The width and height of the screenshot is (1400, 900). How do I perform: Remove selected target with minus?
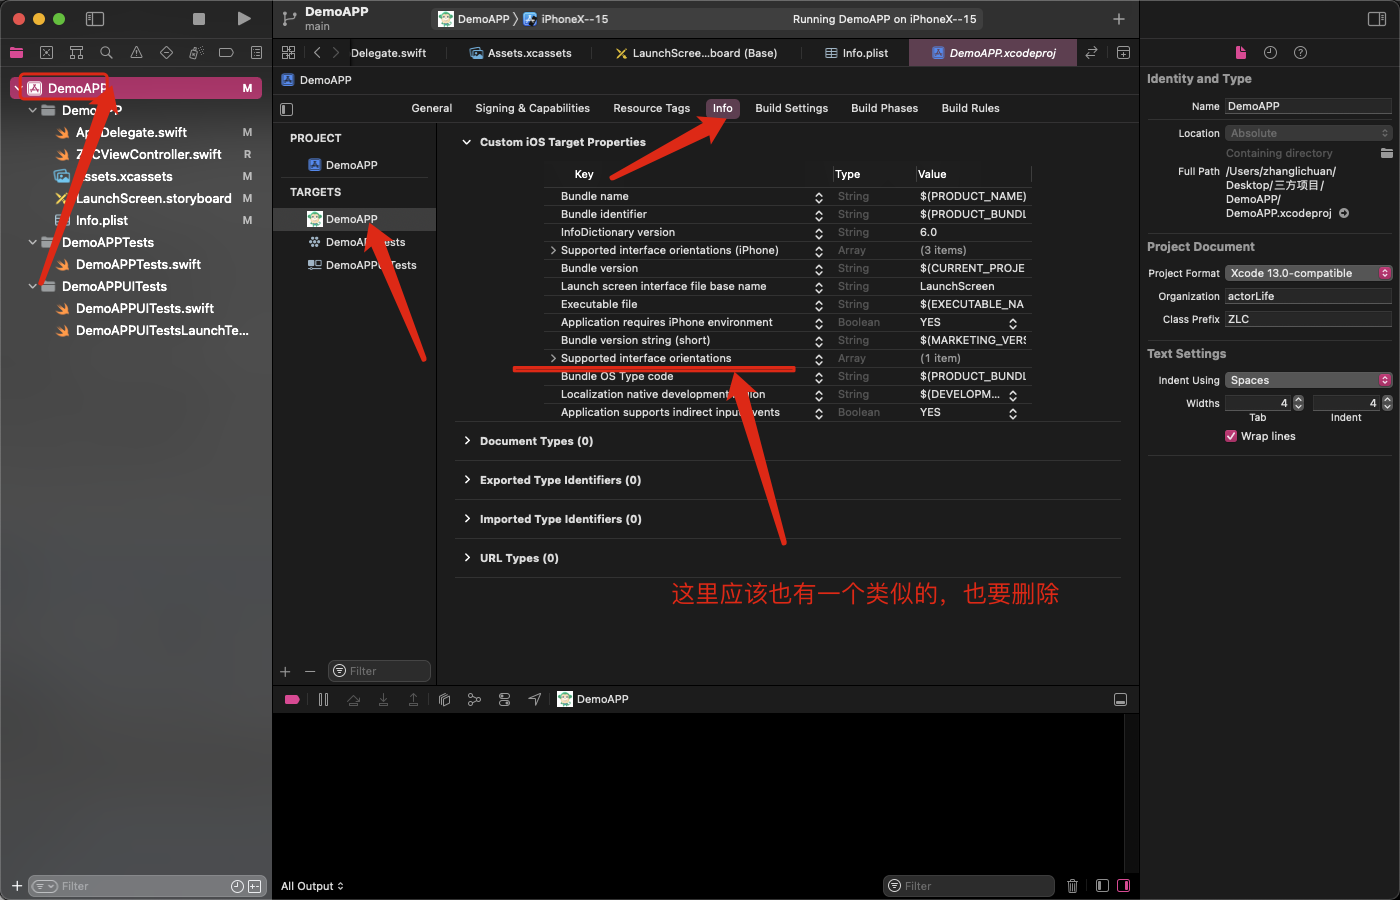tap(310, 671)
